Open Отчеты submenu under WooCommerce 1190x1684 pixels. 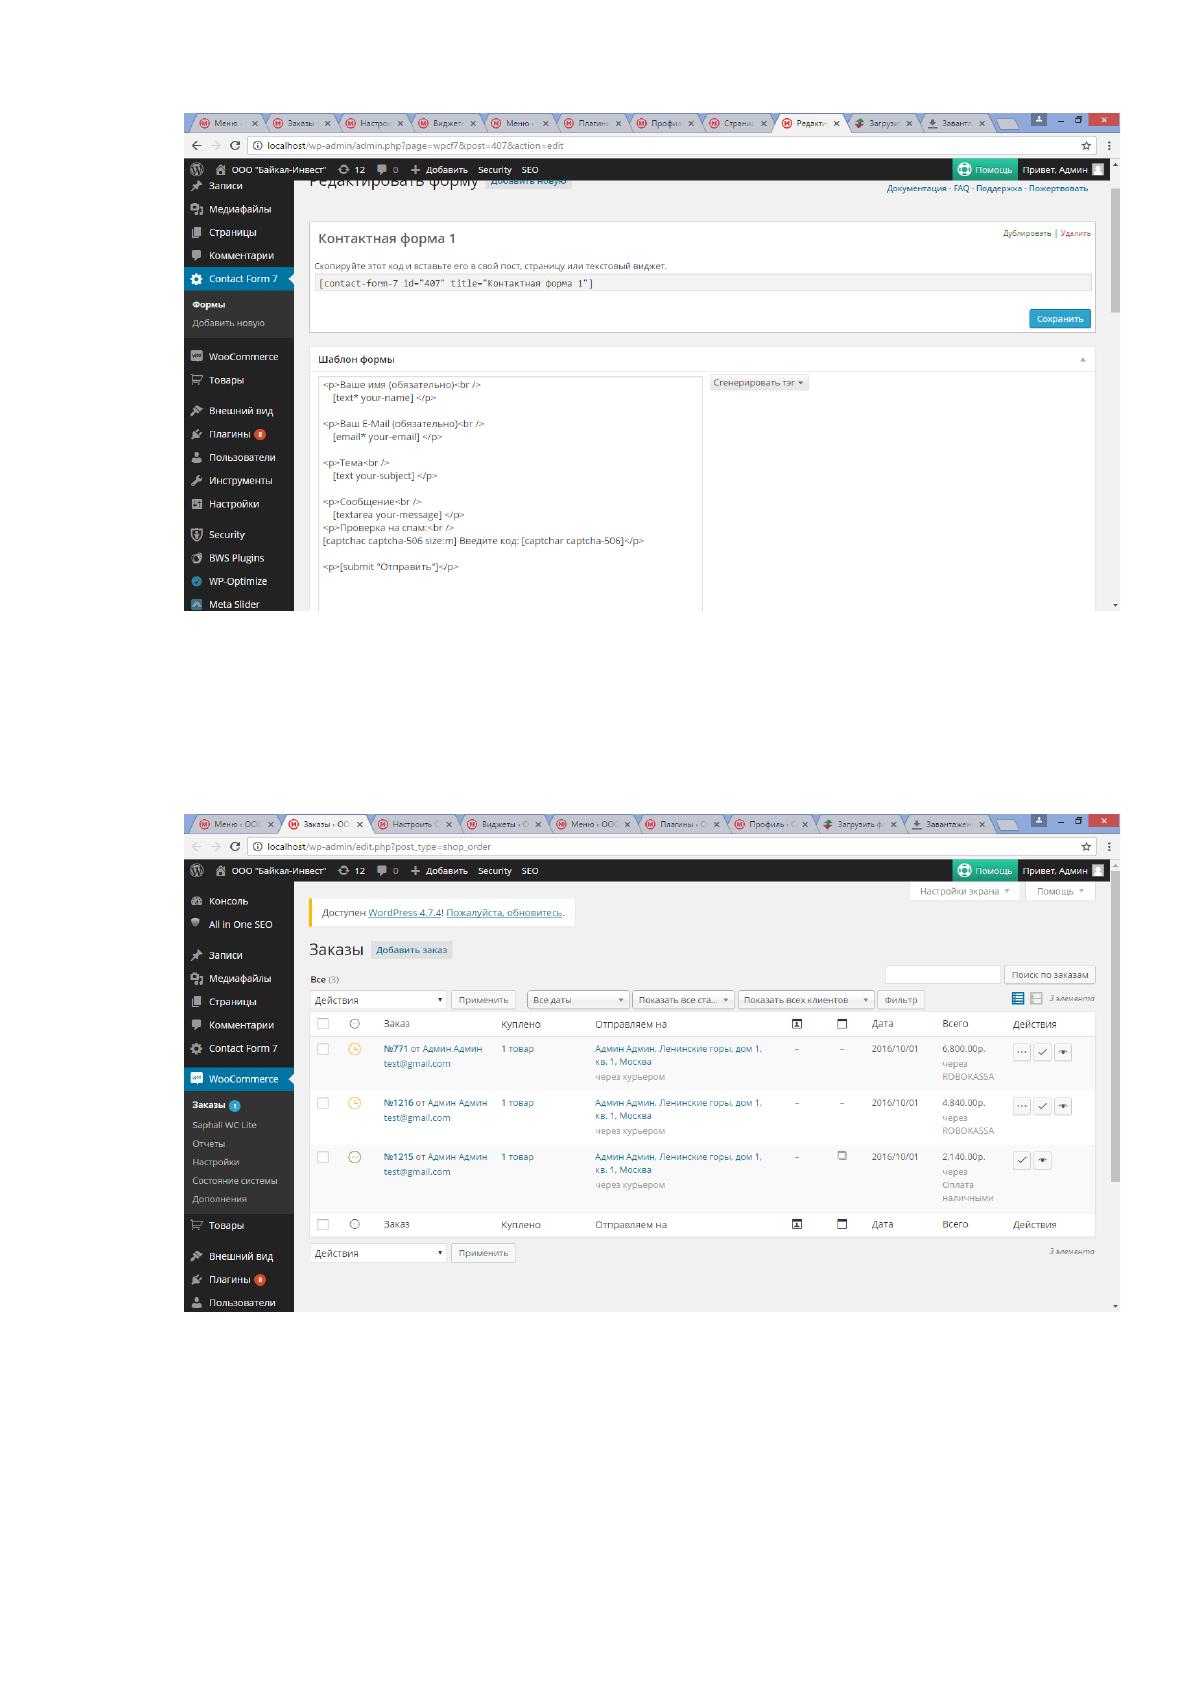[209, 1143]
